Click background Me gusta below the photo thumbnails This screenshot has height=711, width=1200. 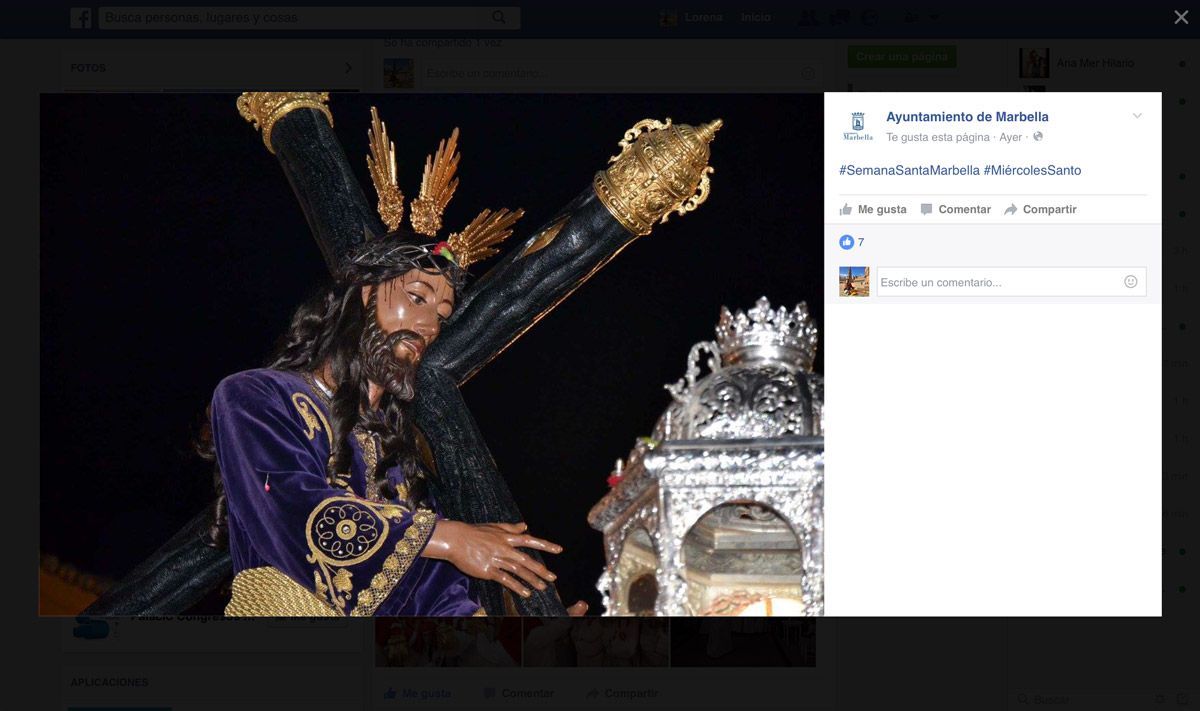click(417, 693)
